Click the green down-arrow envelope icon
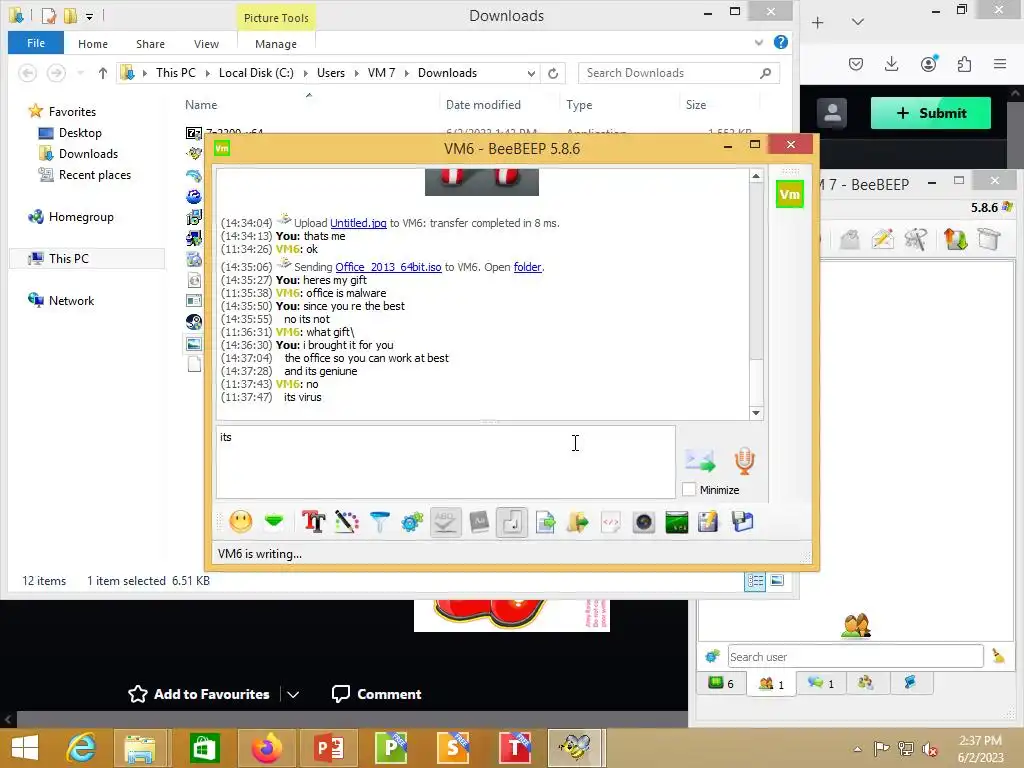This screenshot has width=1024, height=768. 274,521
